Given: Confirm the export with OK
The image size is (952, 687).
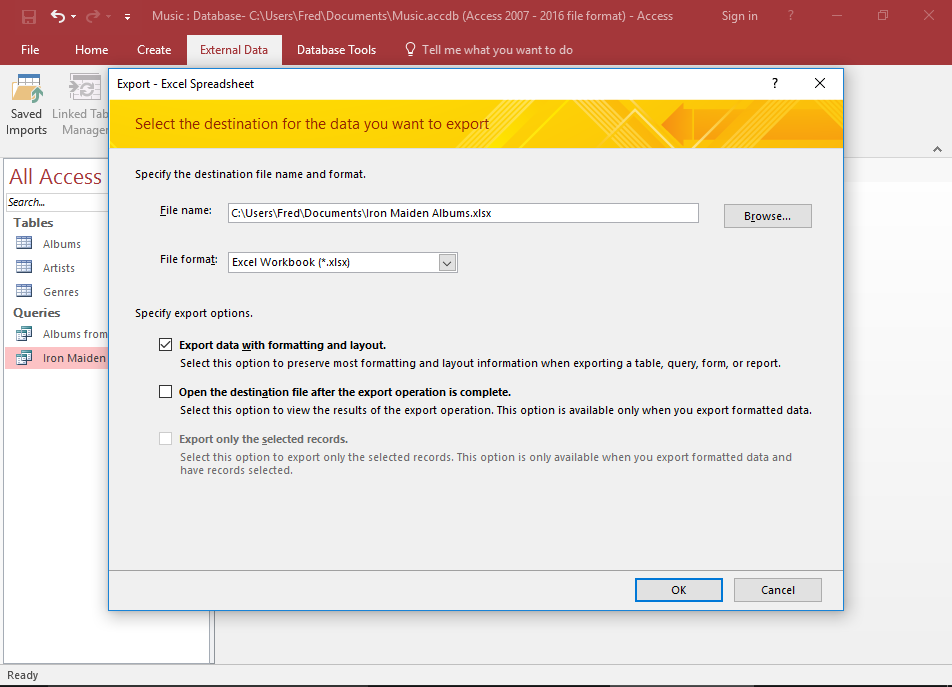Looking at the screenshot, I should (x=678, y=589).
